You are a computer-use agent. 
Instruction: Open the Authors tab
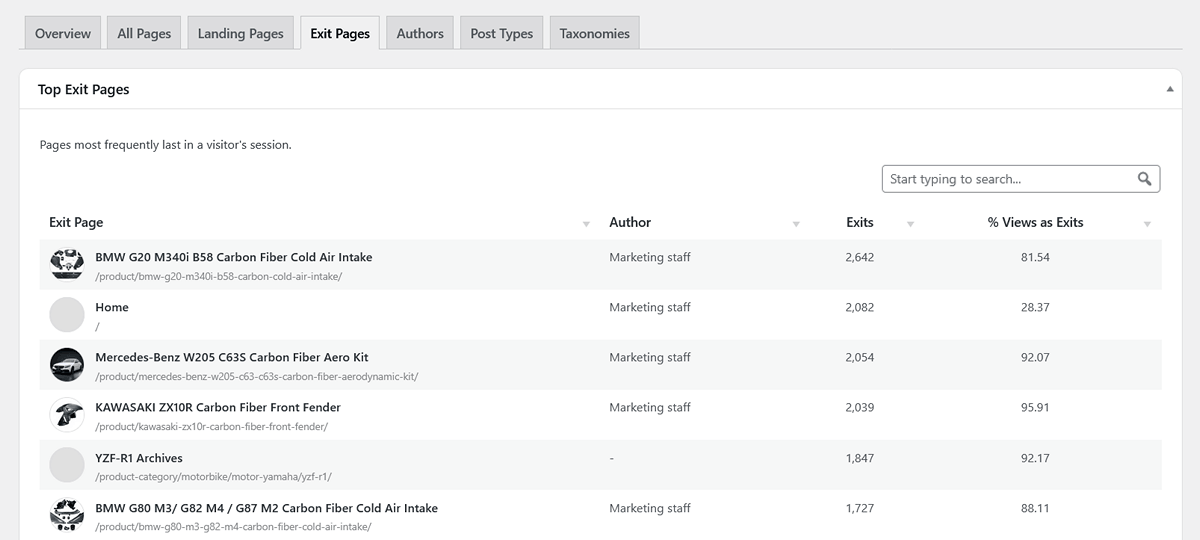420,33
